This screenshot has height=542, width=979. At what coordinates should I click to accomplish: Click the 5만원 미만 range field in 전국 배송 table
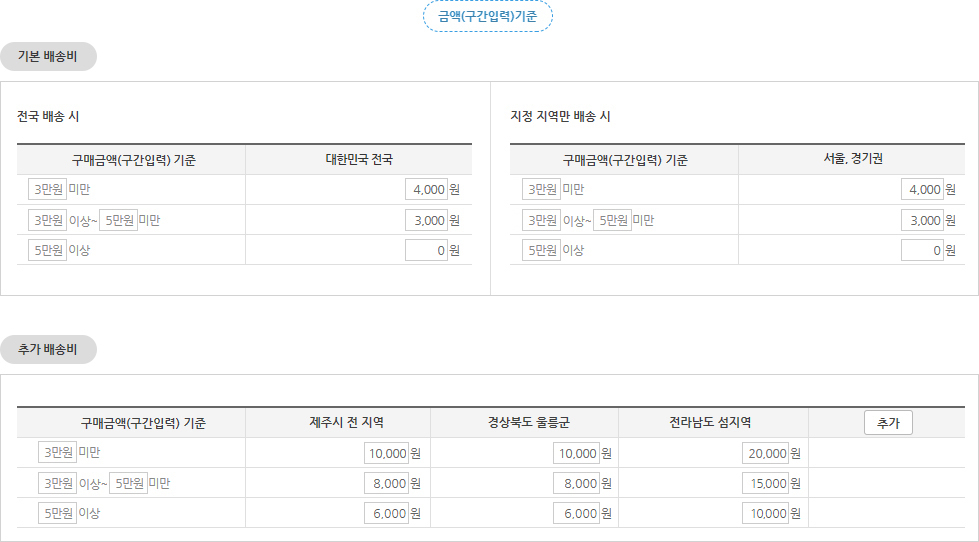[118, 220]
